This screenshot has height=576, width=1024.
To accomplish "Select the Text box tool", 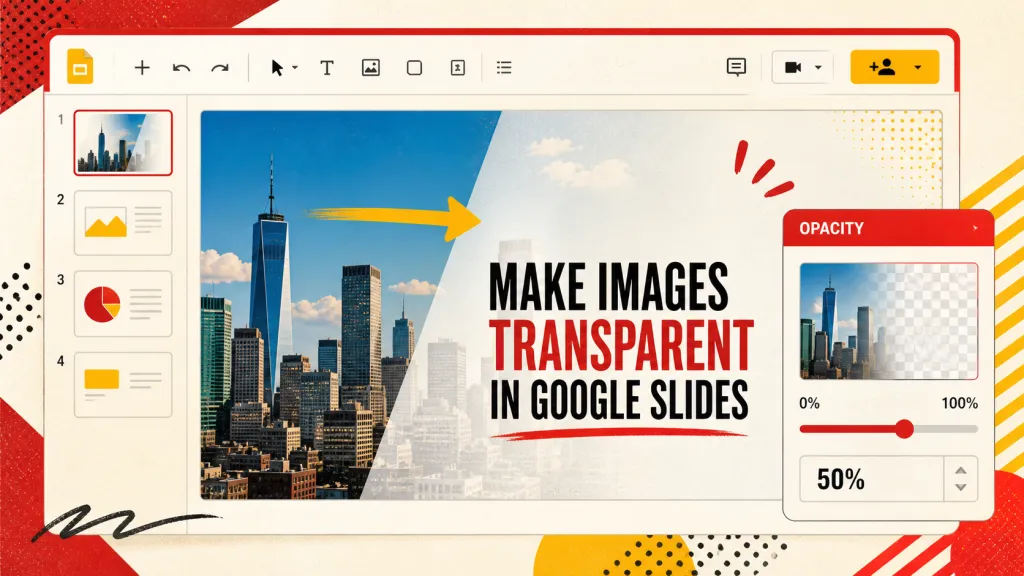I will pyautogui.click(x=327, y=67).
